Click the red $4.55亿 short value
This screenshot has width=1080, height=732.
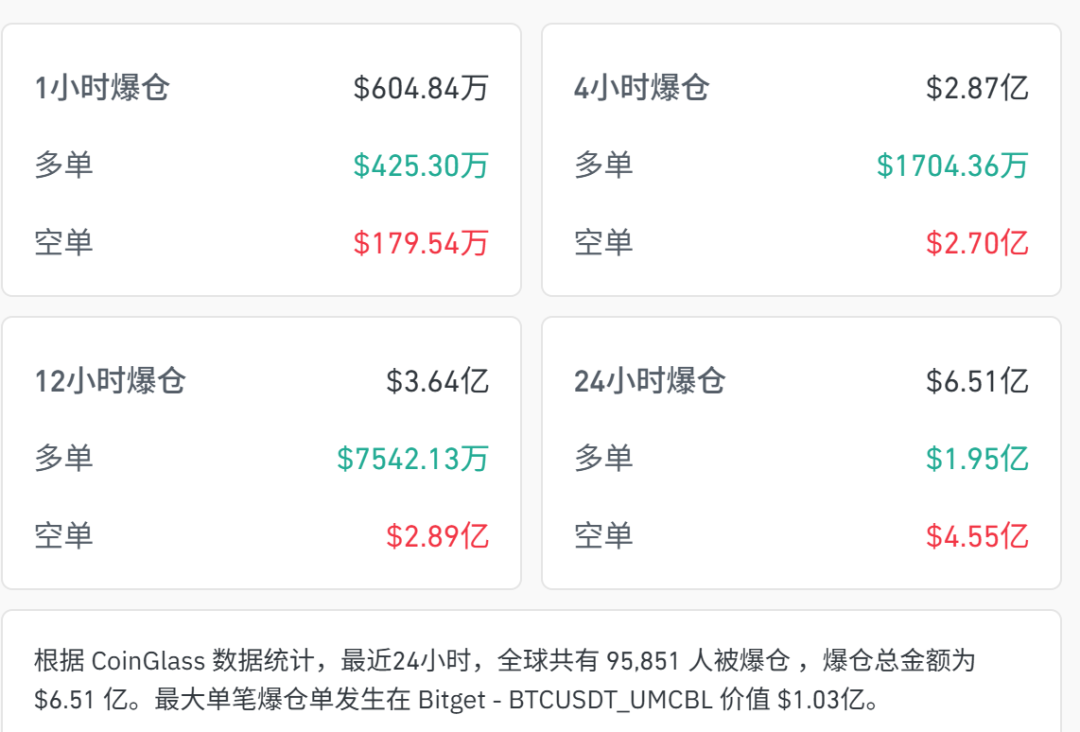pyautogui.click(x=977, y=536)
